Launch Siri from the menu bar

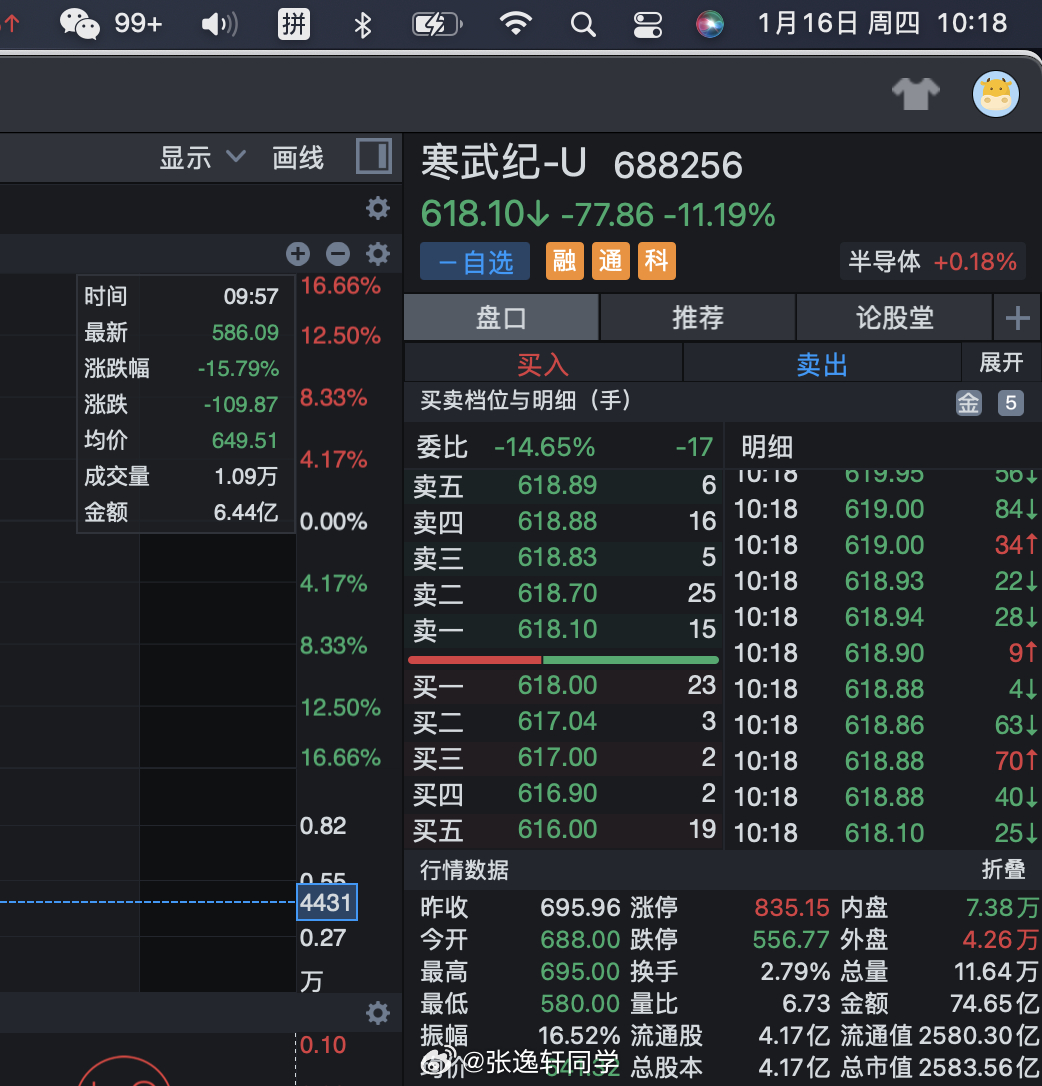coord(709,24)
